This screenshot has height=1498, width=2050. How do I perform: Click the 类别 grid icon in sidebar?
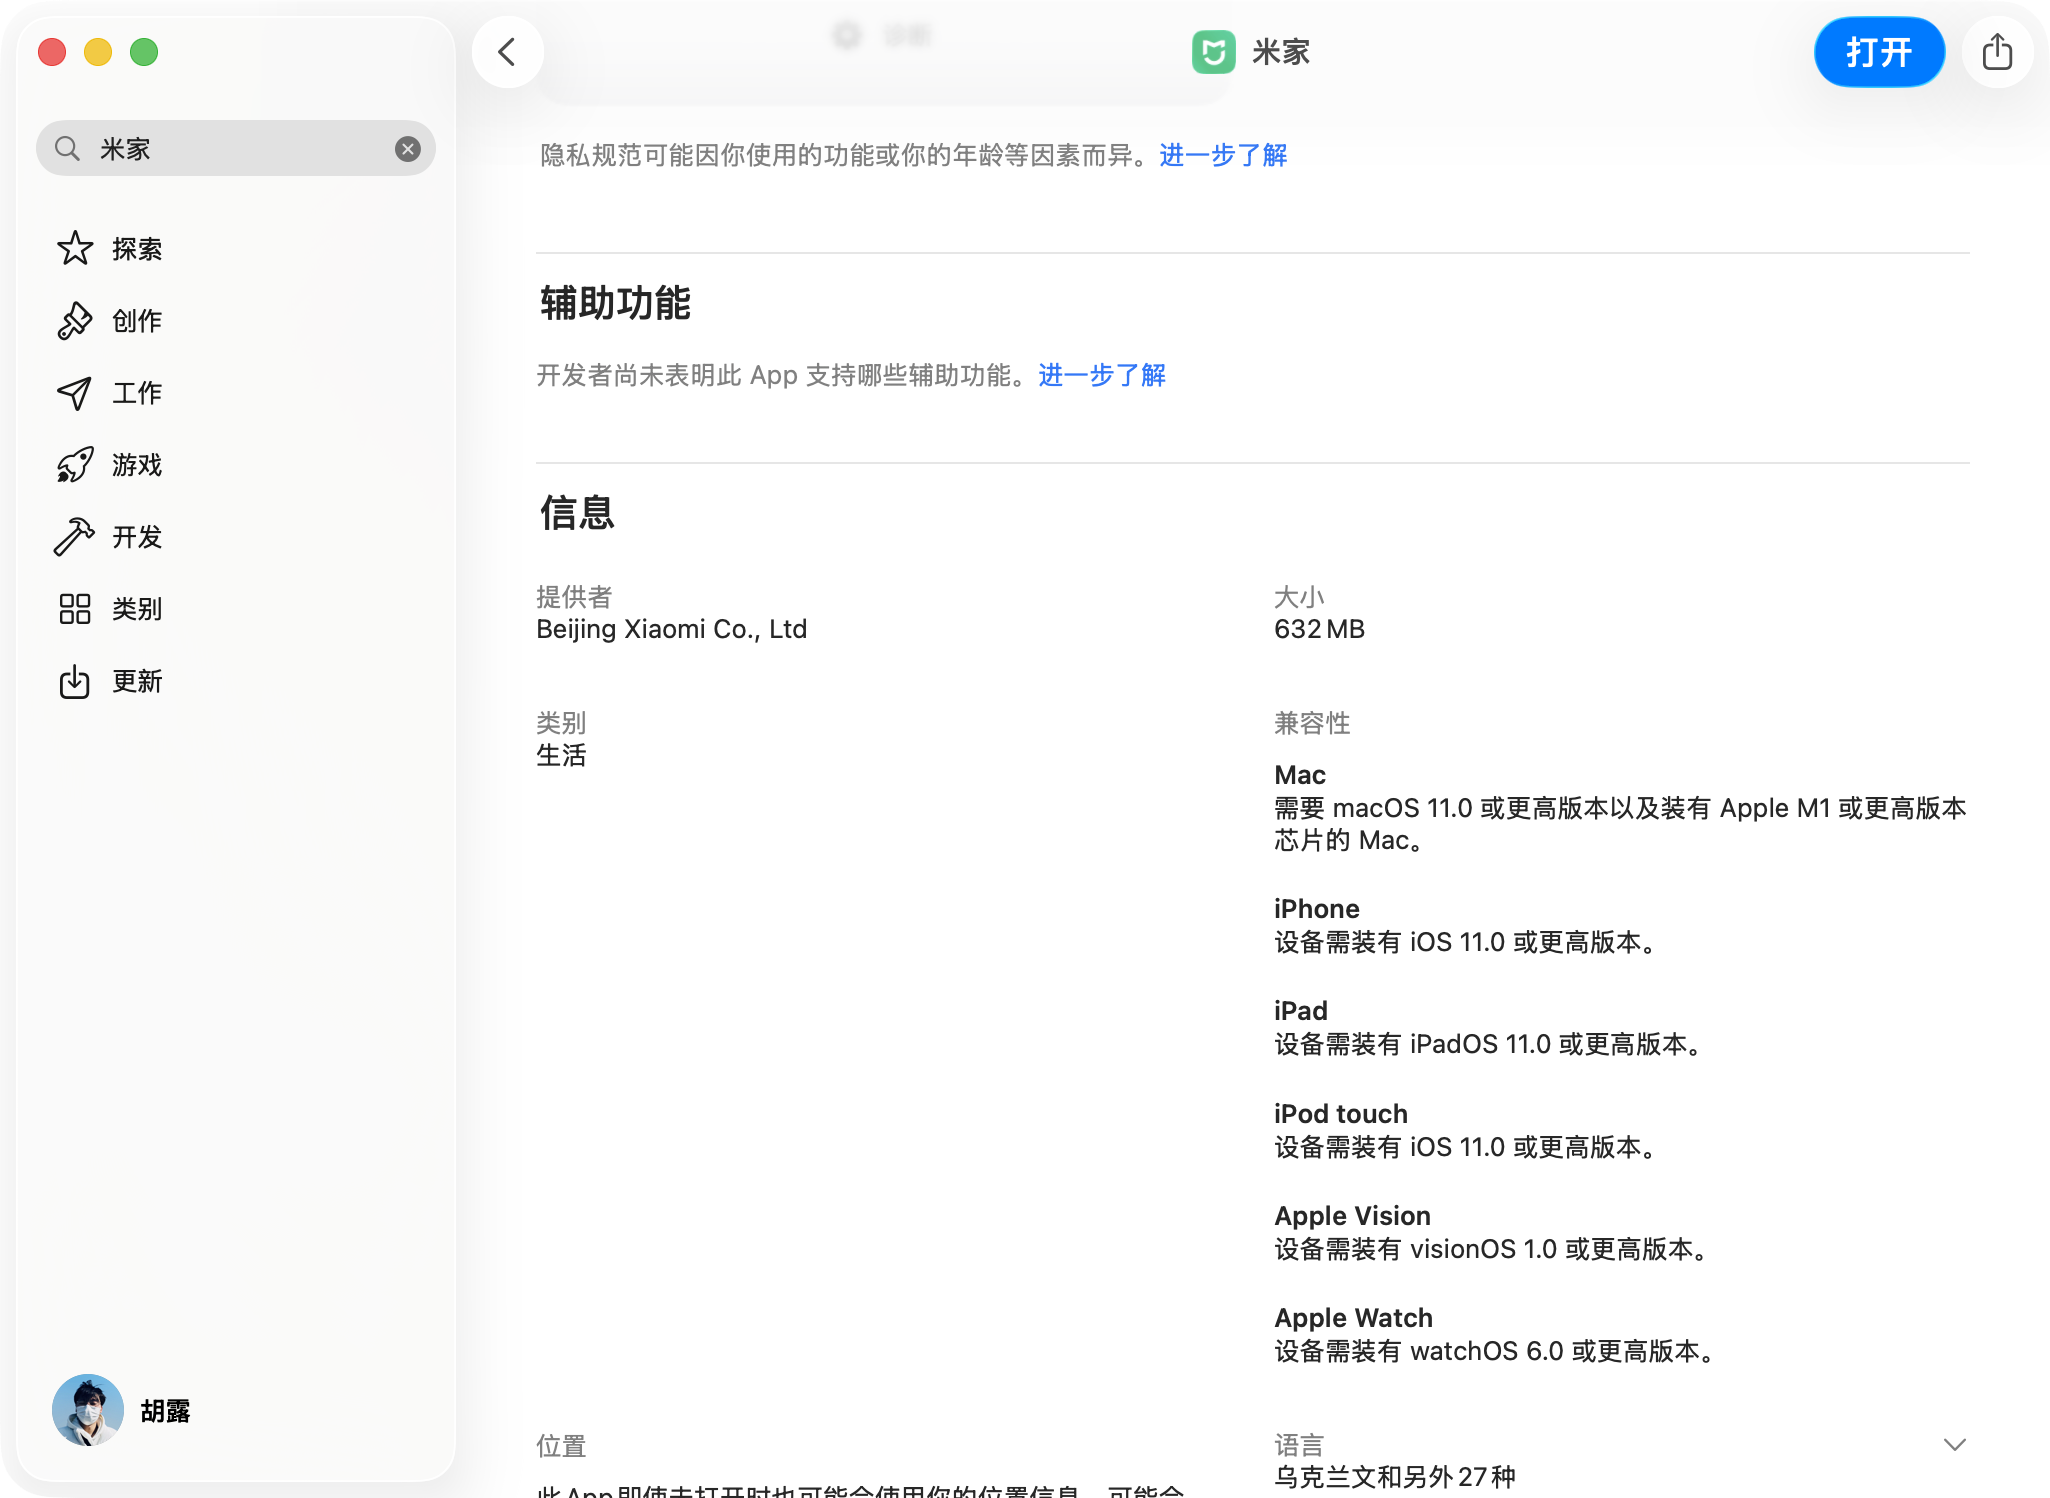(x=75, y=609)
